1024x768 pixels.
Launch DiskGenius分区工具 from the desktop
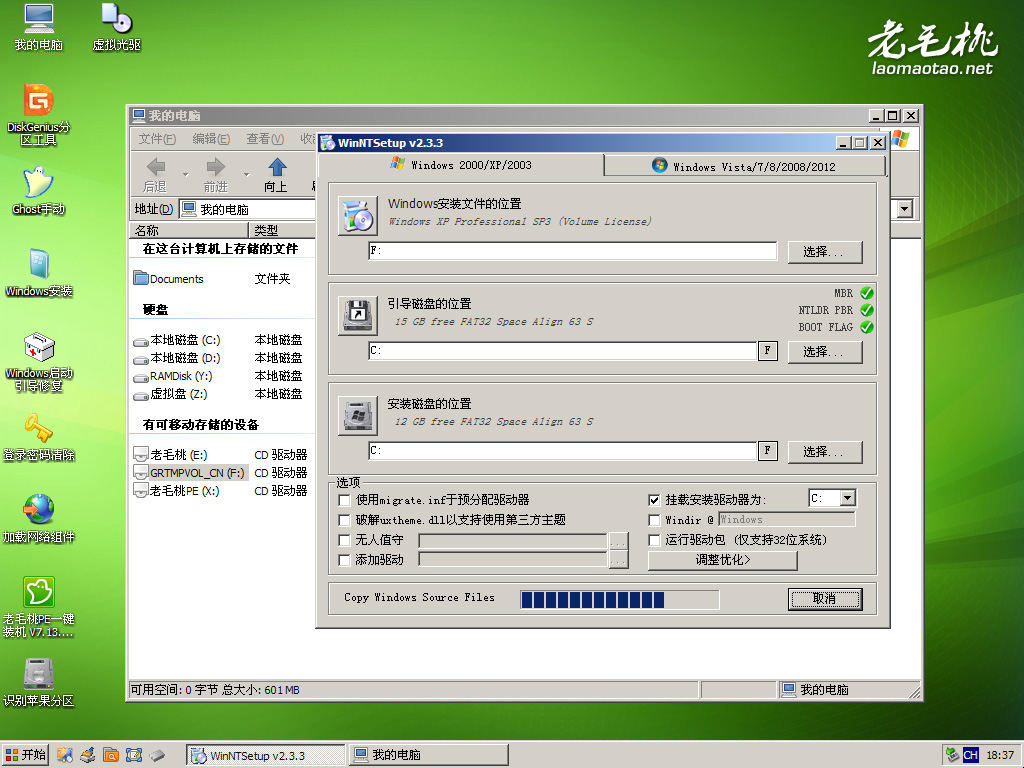39,114
